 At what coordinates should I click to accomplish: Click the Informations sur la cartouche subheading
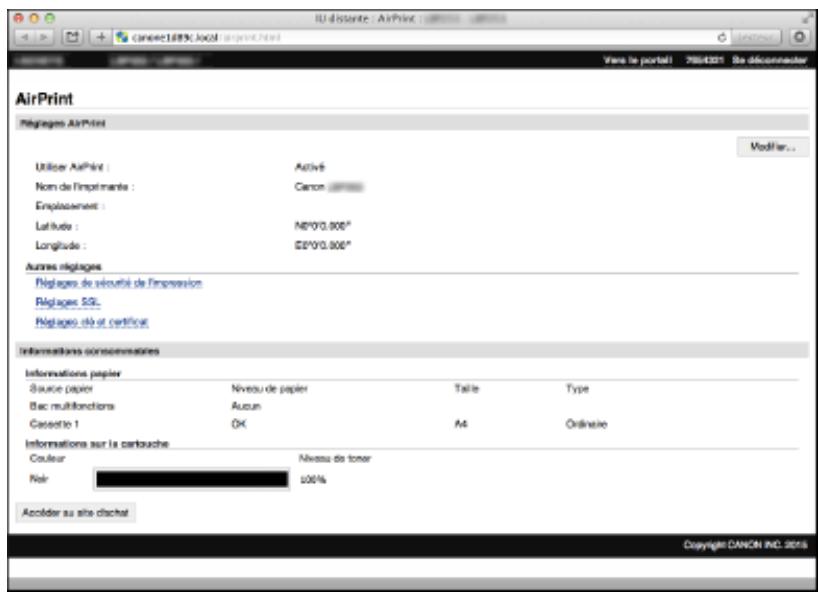pos(97,444)
